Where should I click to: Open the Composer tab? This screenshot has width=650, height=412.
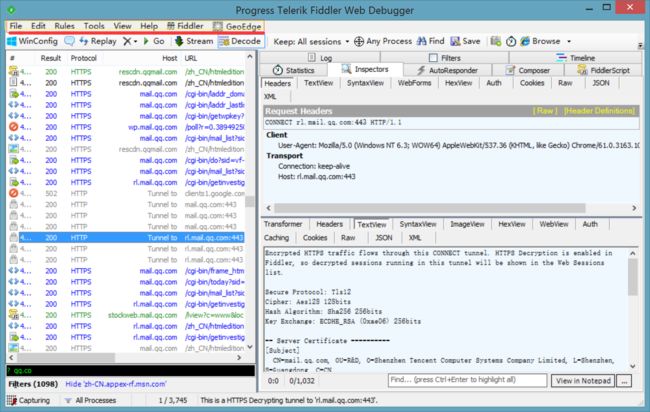[x=528, y=70]
